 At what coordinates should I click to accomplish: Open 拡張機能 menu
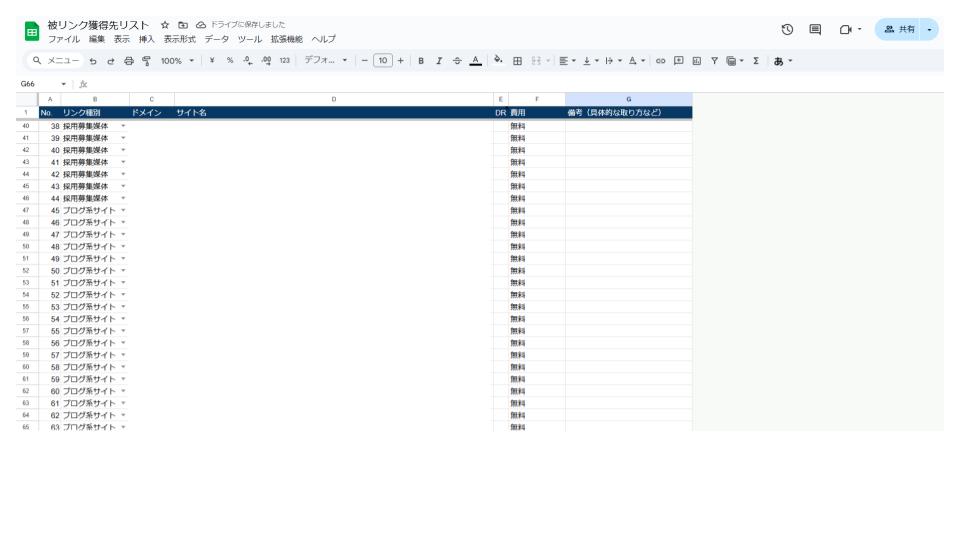point(287,39)
